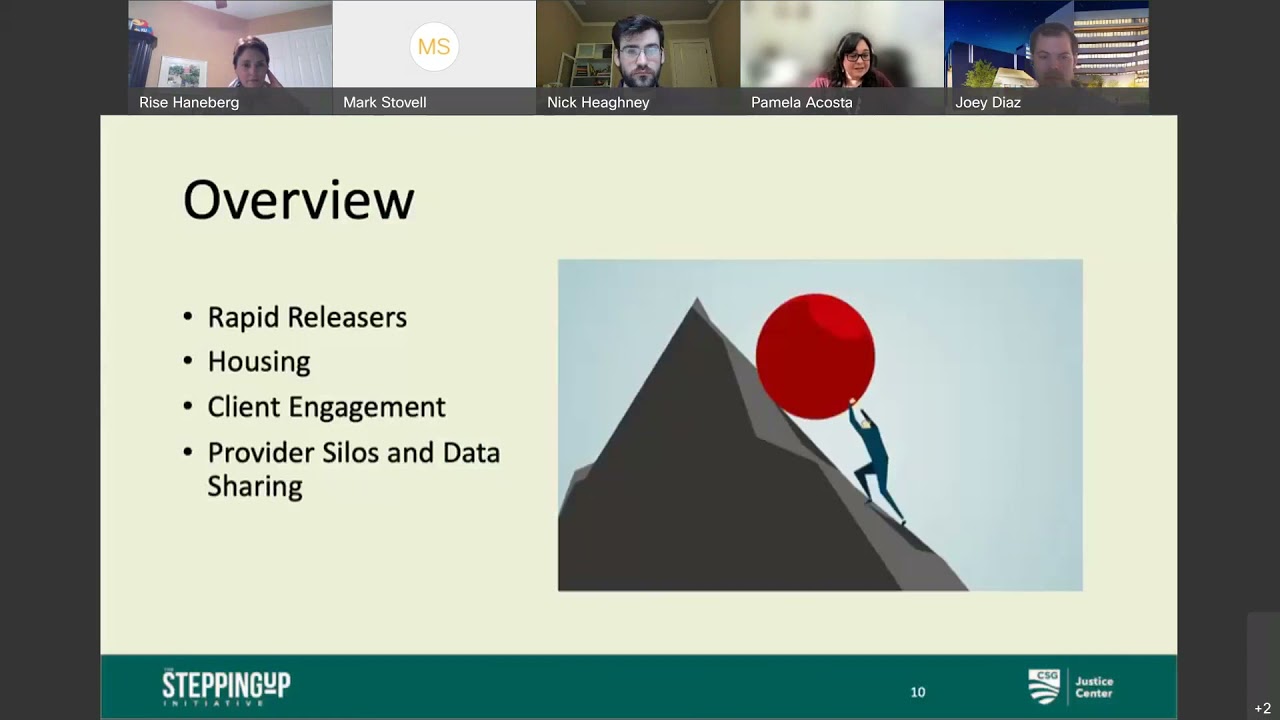Select Mark Stovell's participant tile

pos(434,57)
